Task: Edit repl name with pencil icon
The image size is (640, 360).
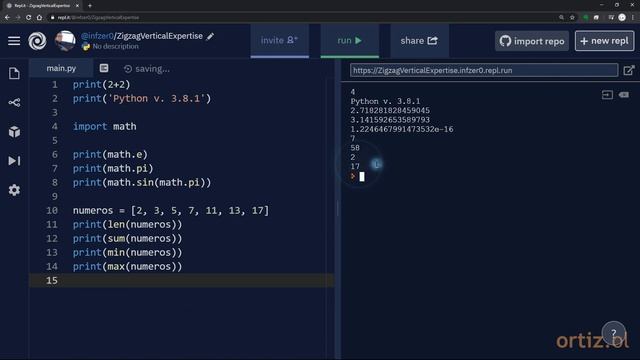Action: tap(210, 36)
